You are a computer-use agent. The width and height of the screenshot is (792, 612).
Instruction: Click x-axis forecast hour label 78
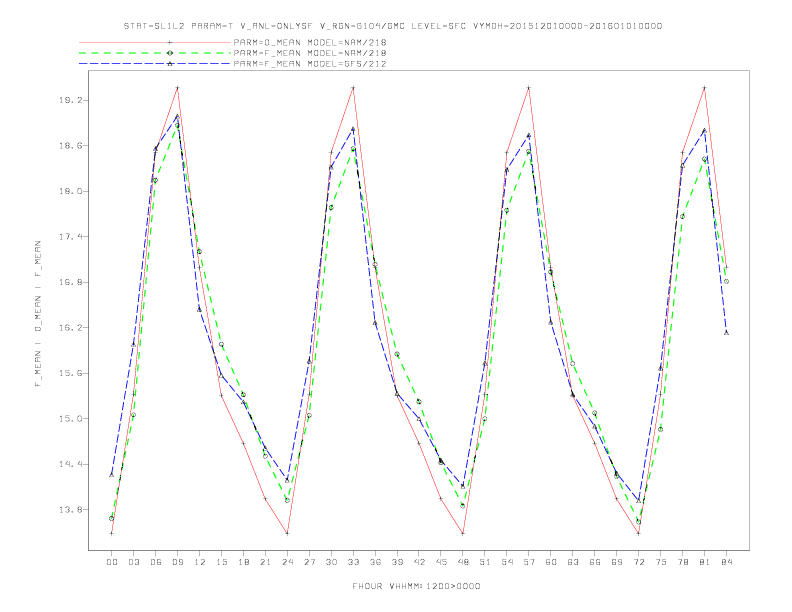[x=683, y=562]
